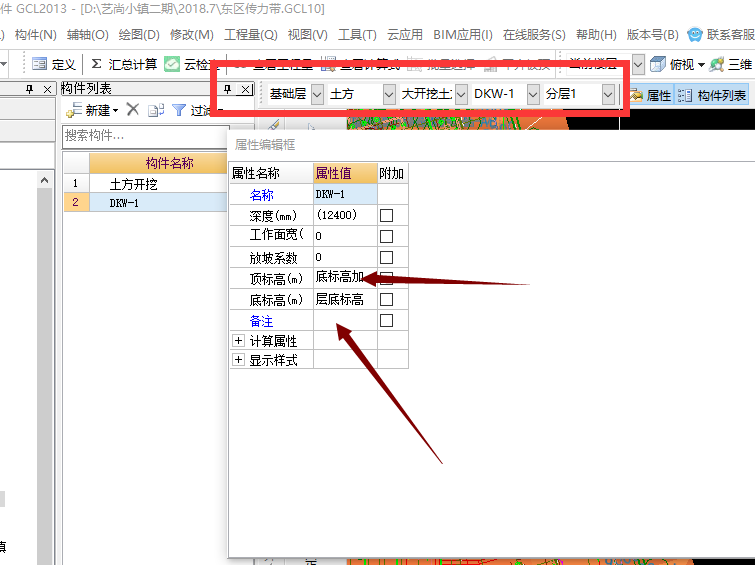The width and height of the screenshot is (755, 565).
Task: Start the 云检查 cloud check tool
Action: coord(192,64)
